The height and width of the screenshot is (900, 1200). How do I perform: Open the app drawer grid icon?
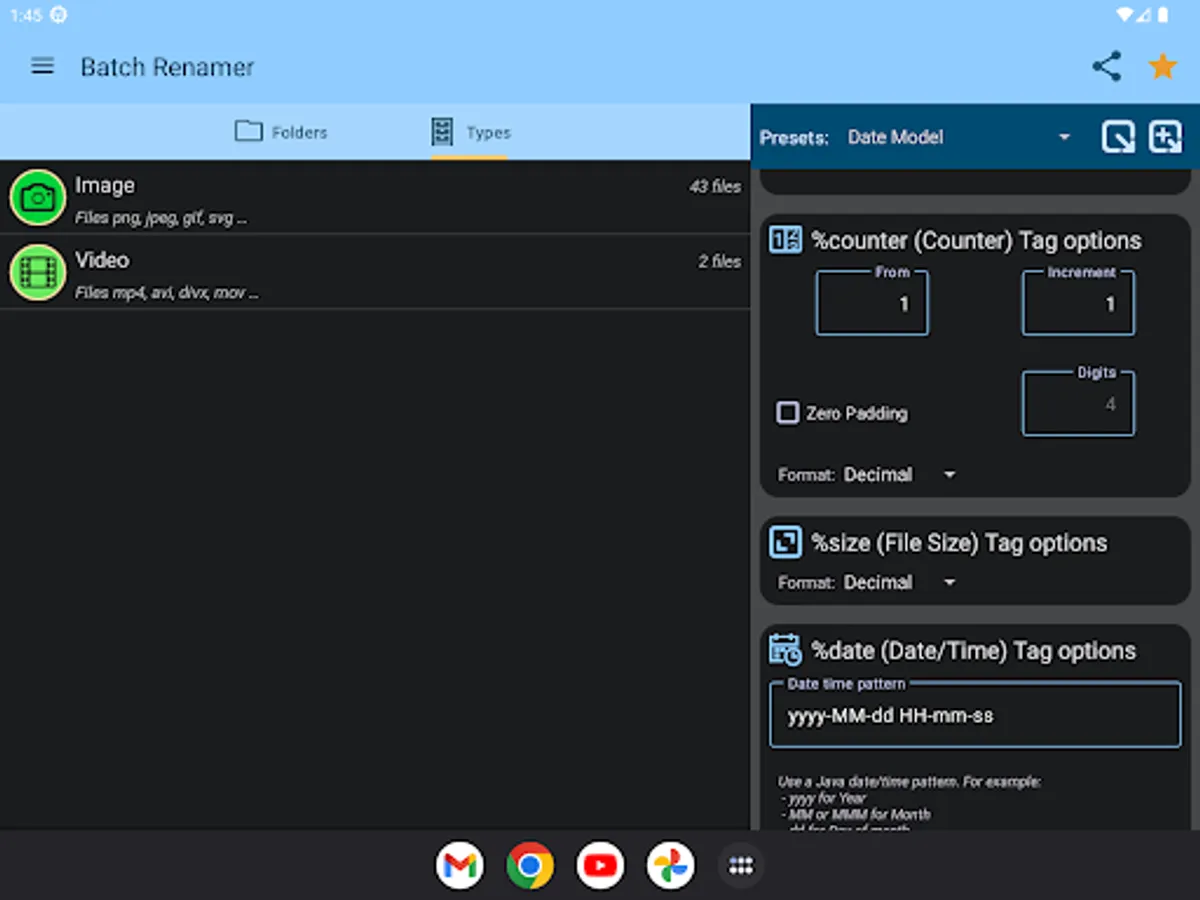coord(740,866)
